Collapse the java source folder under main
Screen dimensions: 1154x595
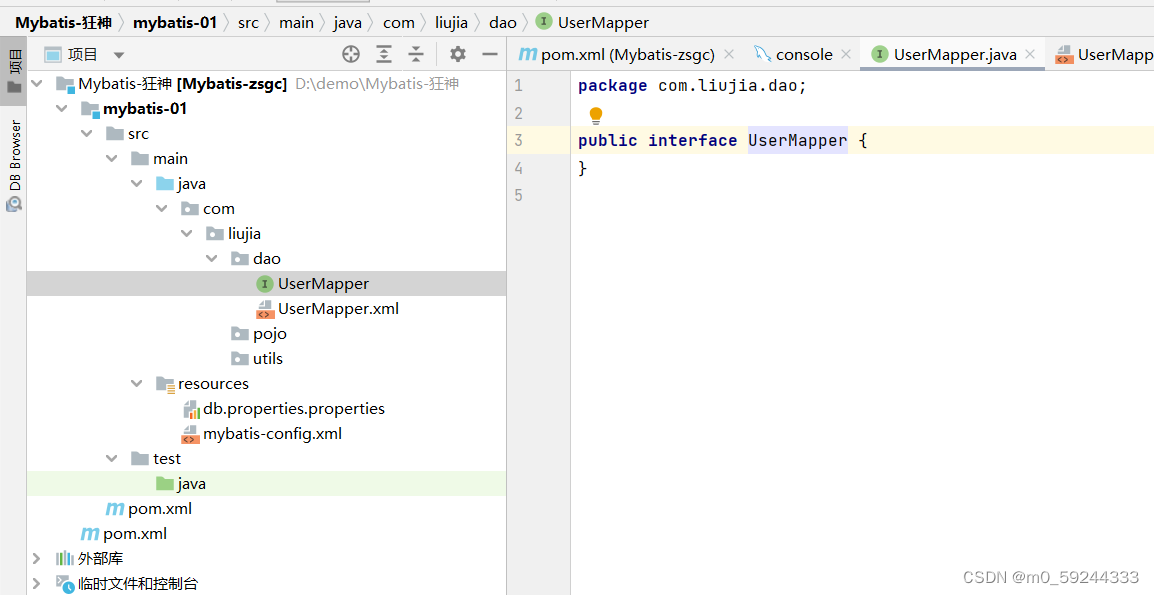pos(137,183)
